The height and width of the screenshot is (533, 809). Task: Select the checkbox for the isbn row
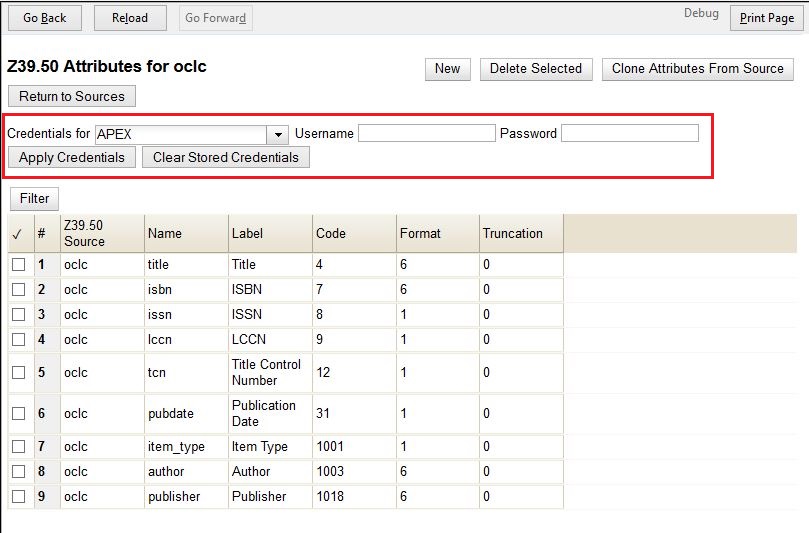click(x=18, y=290)
